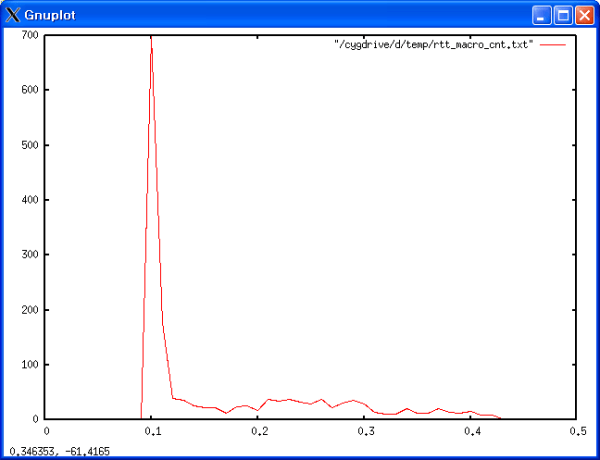600x460 pixels.
Task: Minimize the Gnuplot window
Action: 541,15
